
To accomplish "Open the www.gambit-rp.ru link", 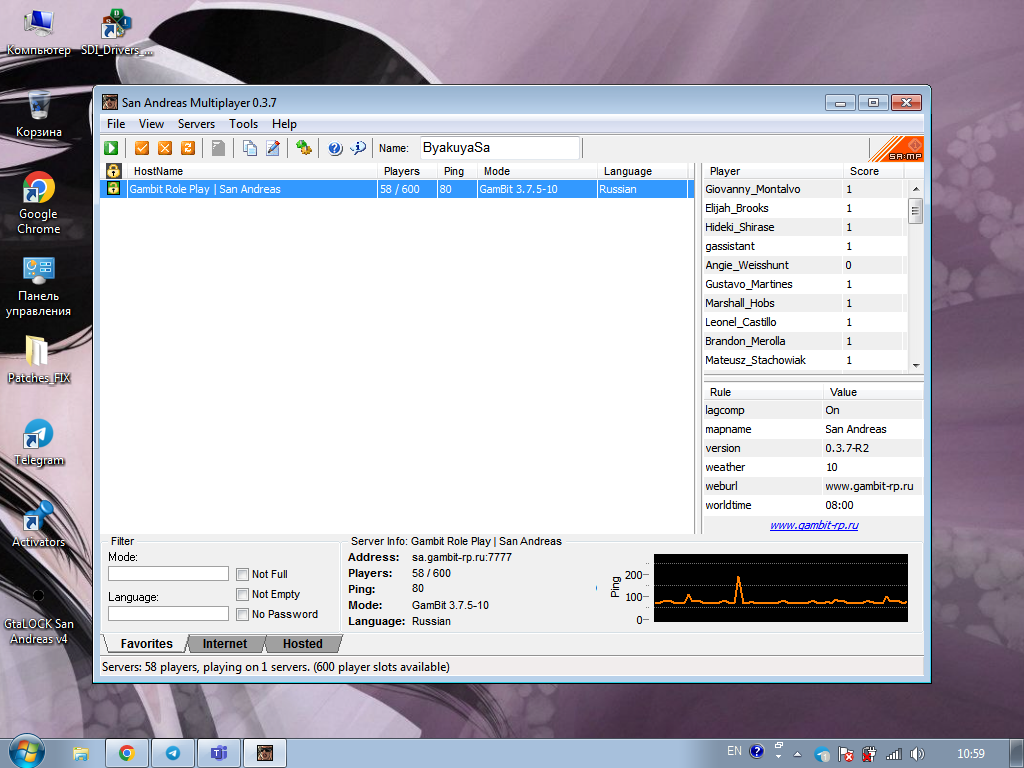I will [x=813, y=525].
